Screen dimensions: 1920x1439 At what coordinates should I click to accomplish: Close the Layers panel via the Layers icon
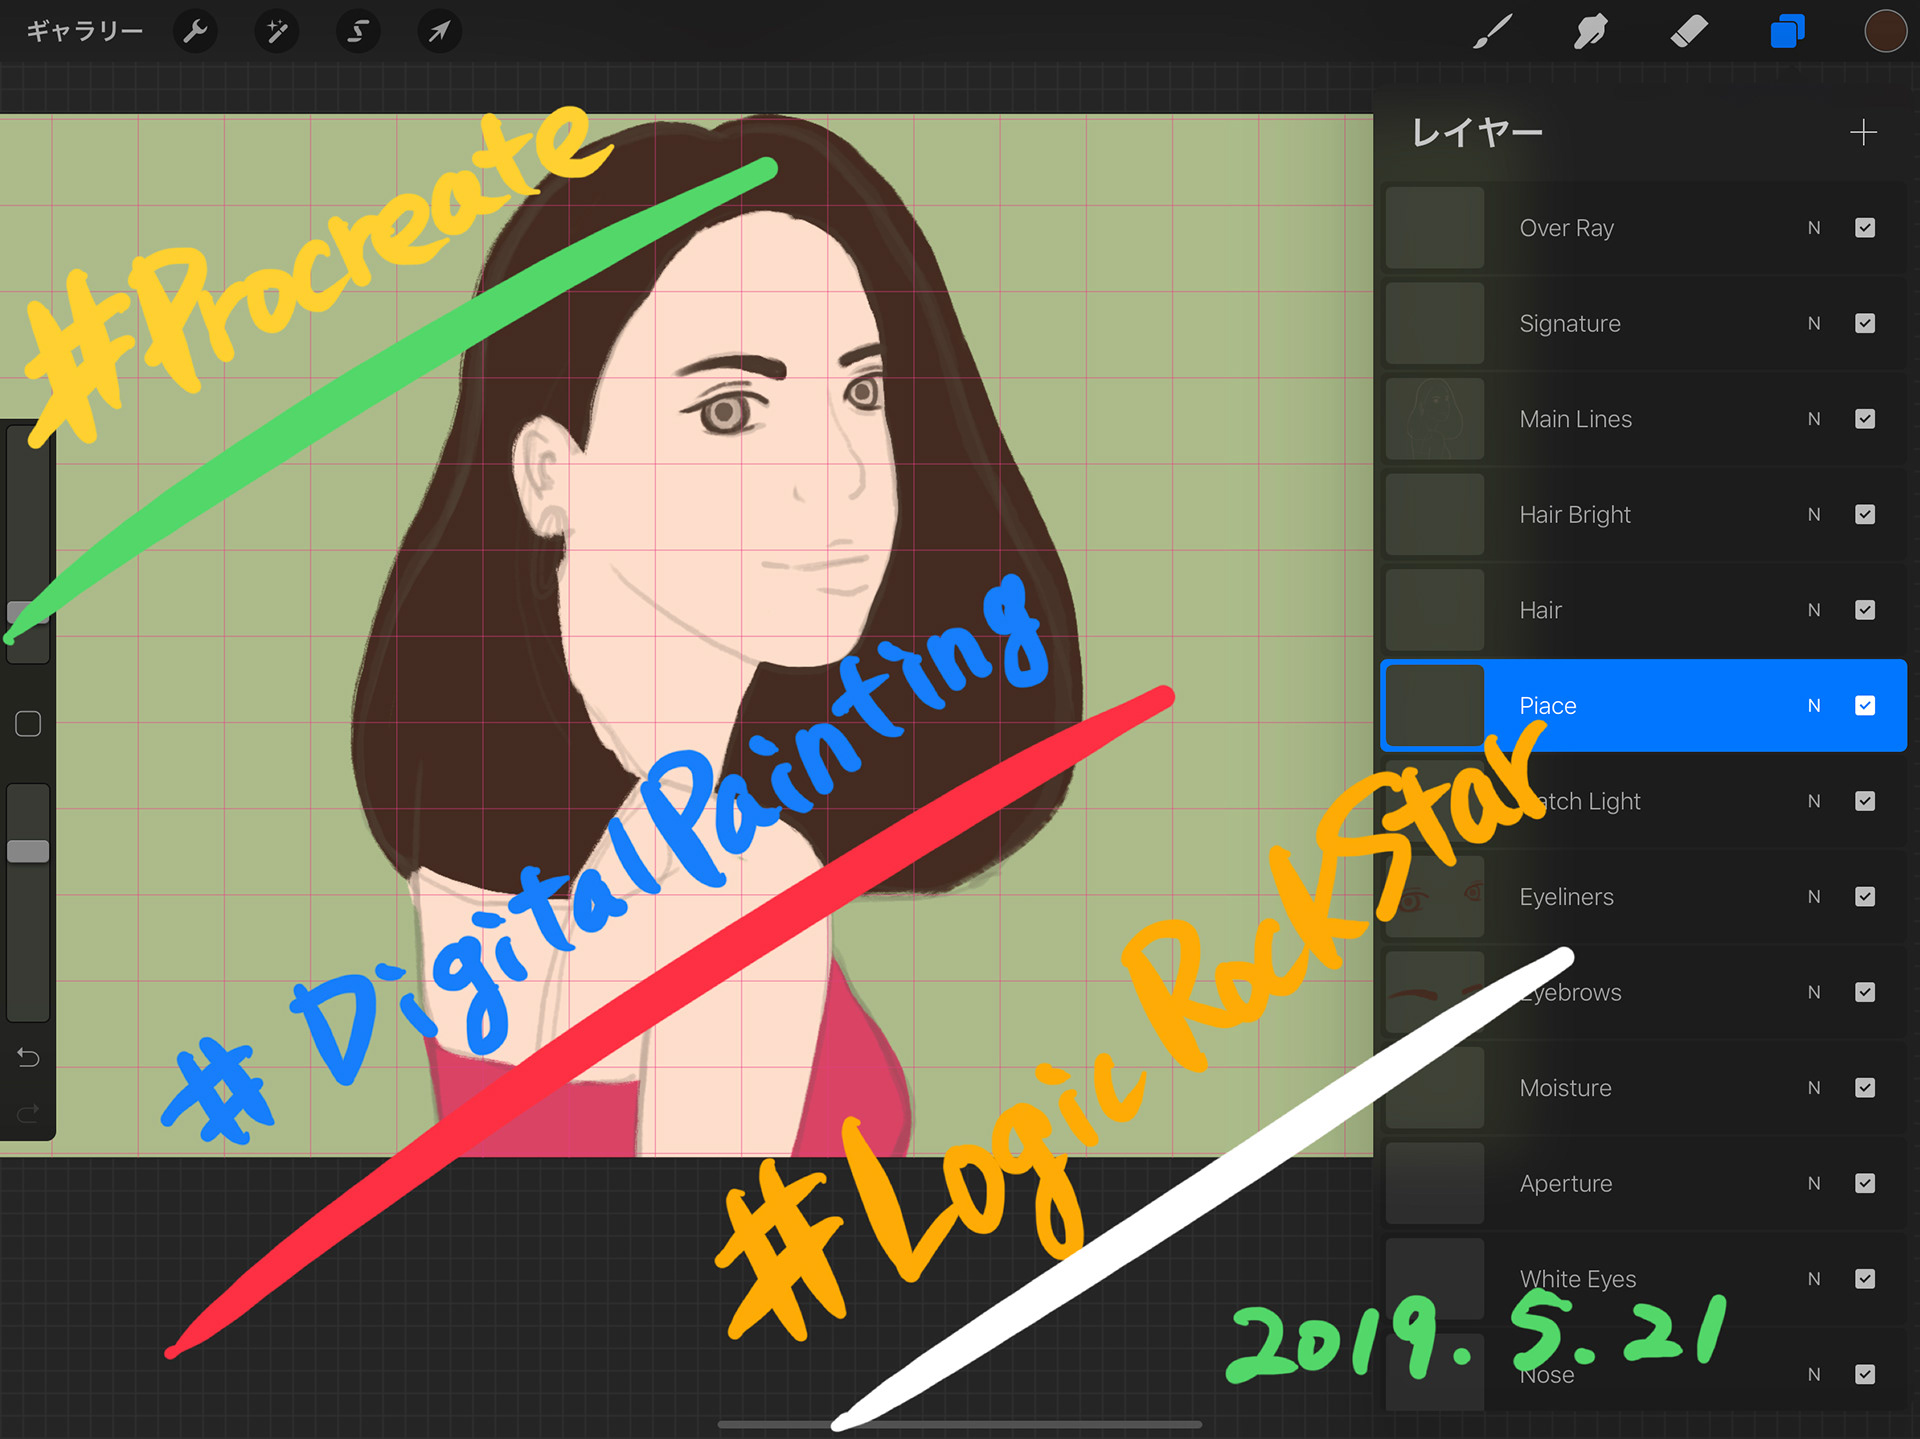[1787, 32]
